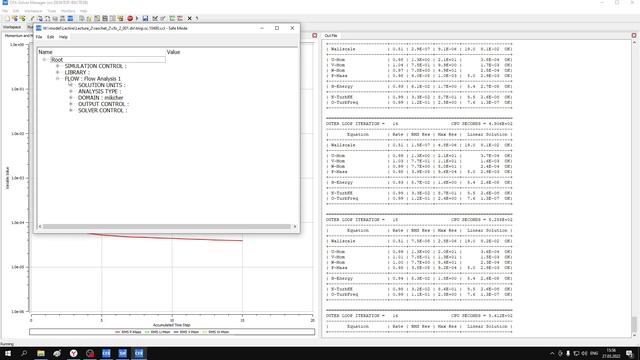Collapse the FLOW : Flow Analysis 1 node
Viewport: 640px width, 360px height.
[58, 78]
